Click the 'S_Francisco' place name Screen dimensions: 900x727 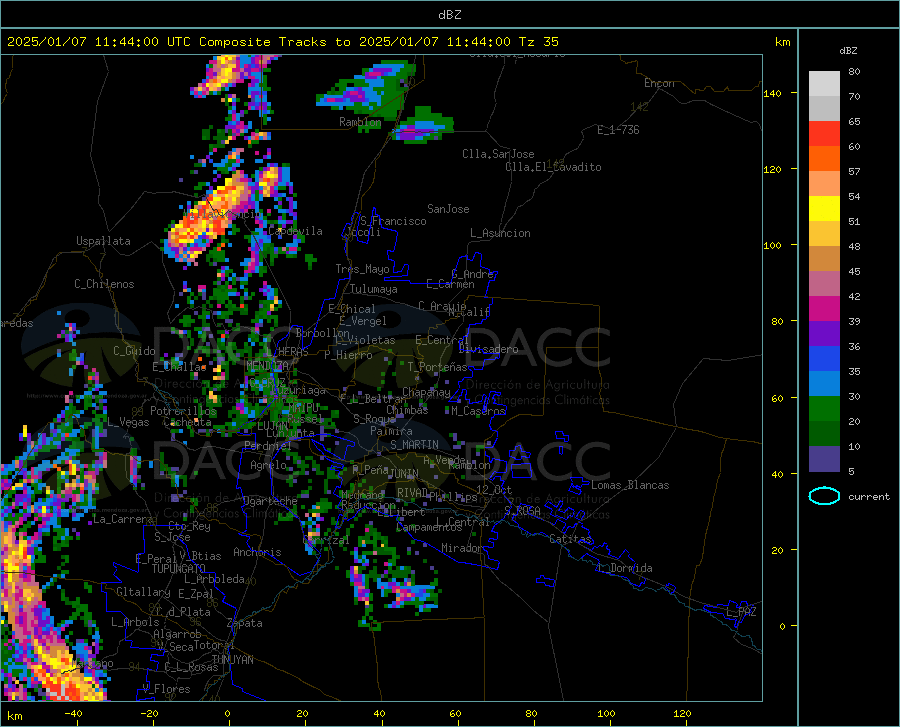click(x=393, y=221)
